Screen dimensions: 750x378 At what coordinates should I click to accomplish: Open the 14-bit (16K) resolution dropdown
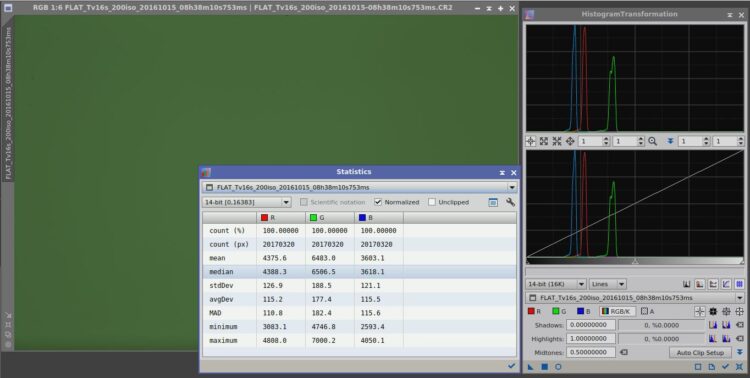556,284
